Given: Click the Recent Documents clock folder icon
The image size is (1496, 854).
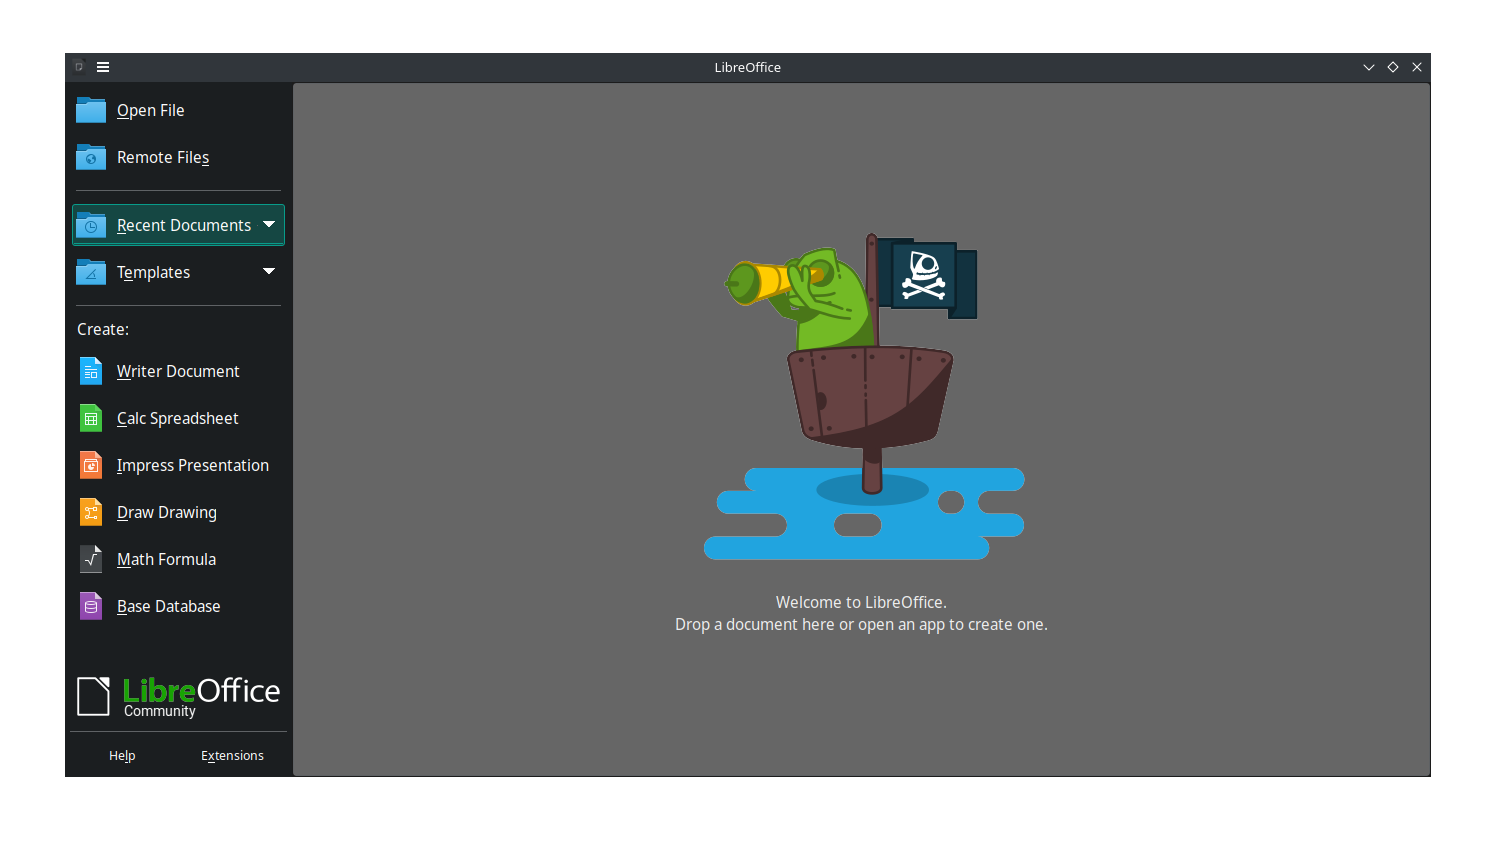Looking at the screenshot, I should coord(91,225).
